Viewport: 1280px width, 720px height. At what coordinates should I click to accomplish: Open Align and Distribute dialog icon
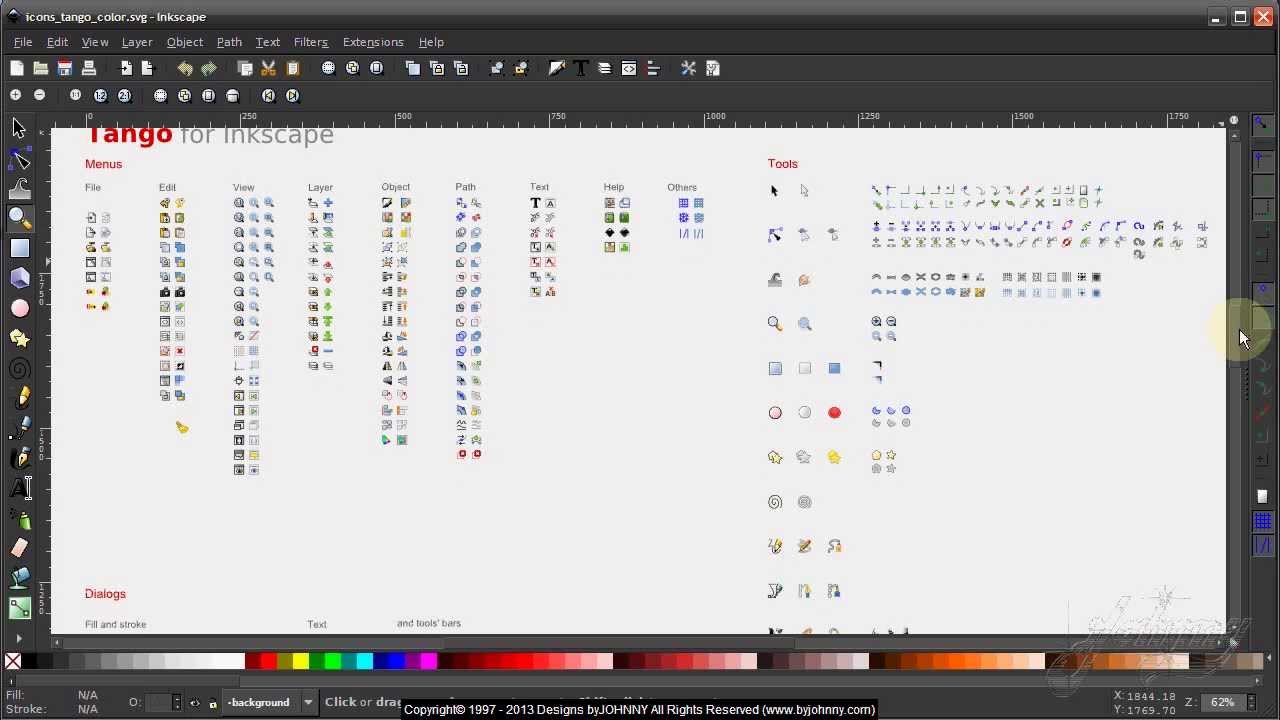coord(653,68)
